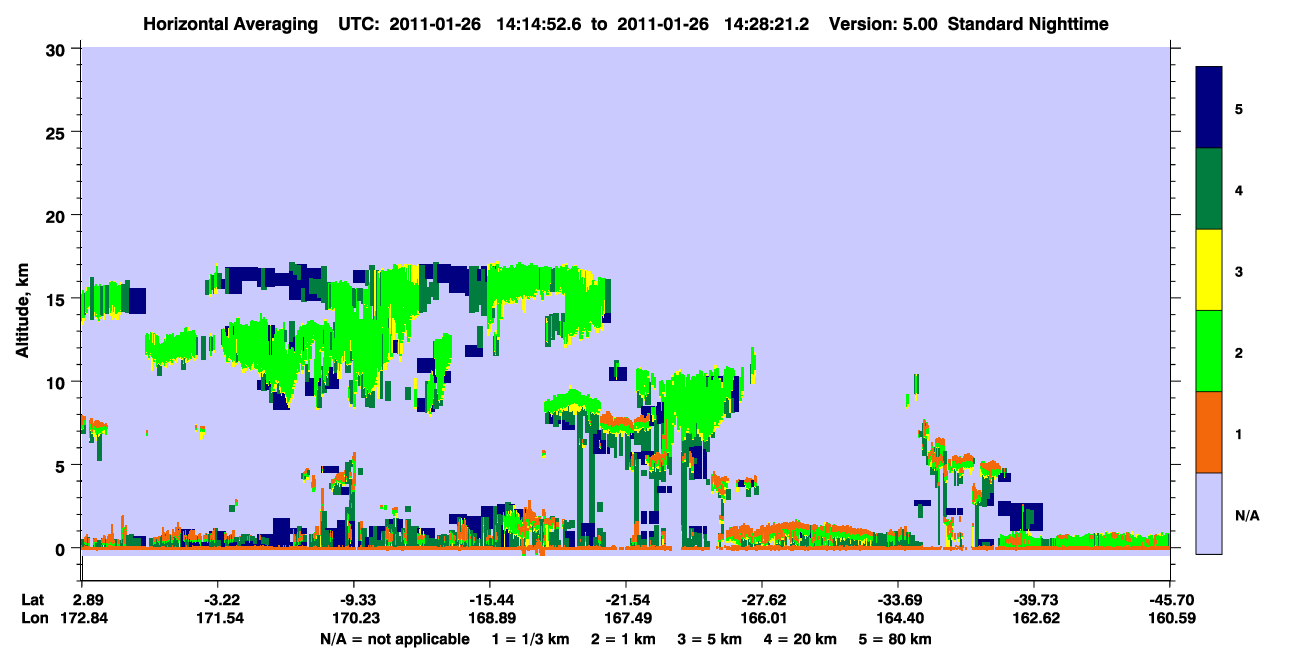Click the latitude value -21.54
This screenshot has width=1300, height=667.
[626, 600]
